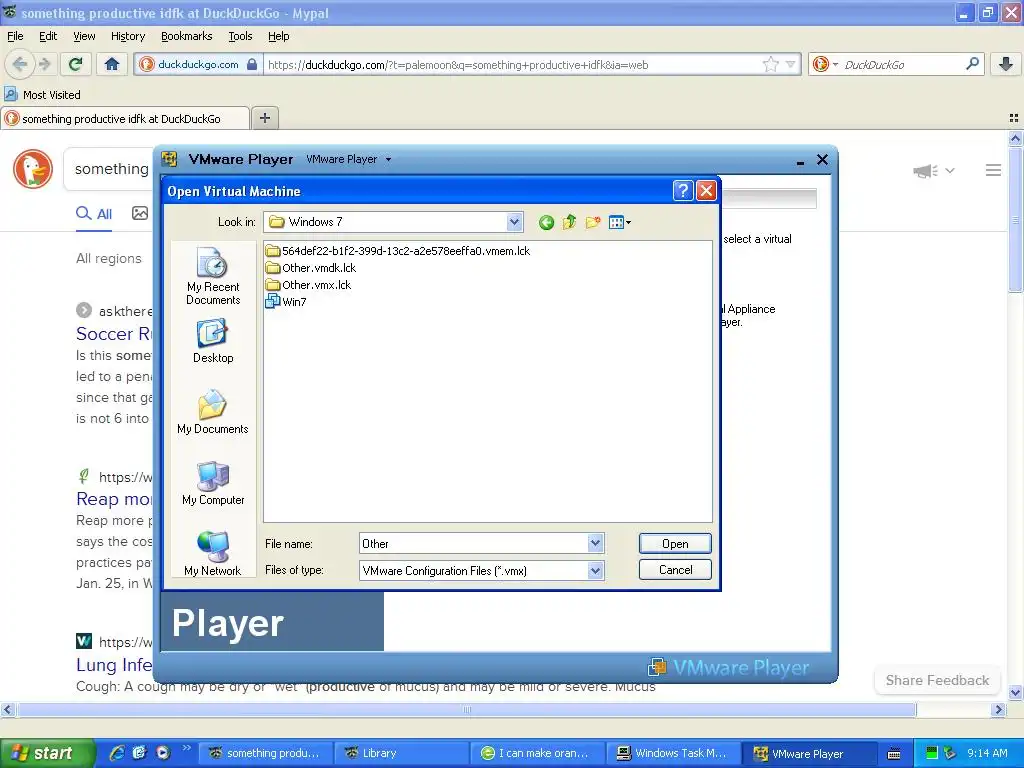Expand the Look in folder dropdown
1024x768 pixels.
click(515, 222)
